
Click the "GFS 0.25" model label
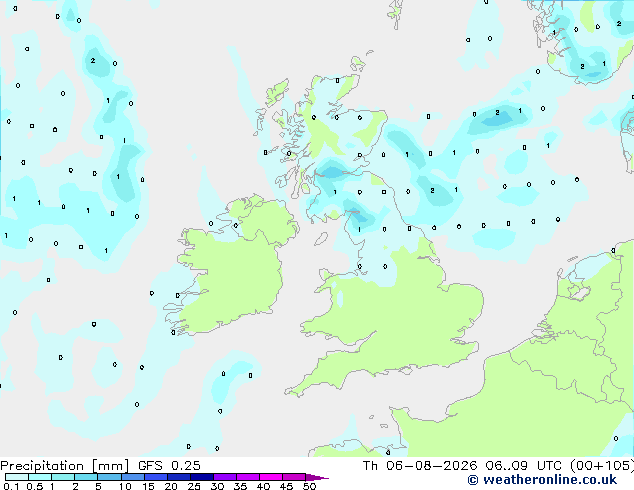pyautogui.click(x=169, y=466)
